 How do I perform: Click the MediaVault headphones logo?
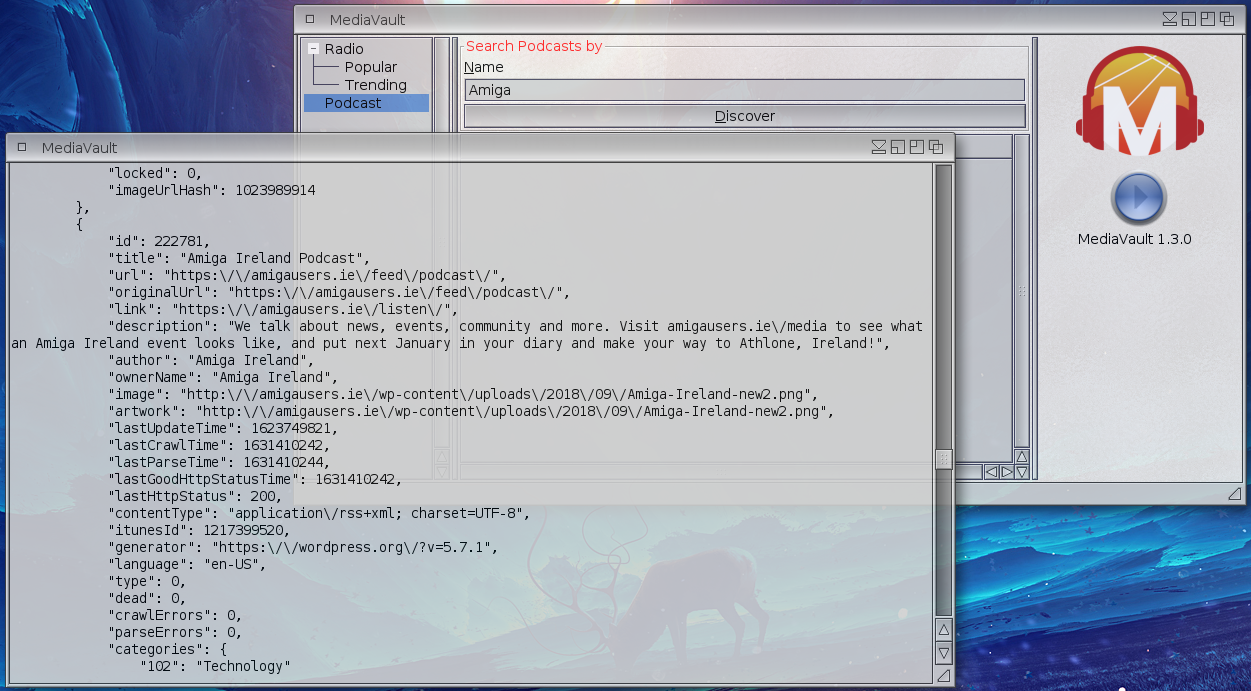click(1139, 101)
